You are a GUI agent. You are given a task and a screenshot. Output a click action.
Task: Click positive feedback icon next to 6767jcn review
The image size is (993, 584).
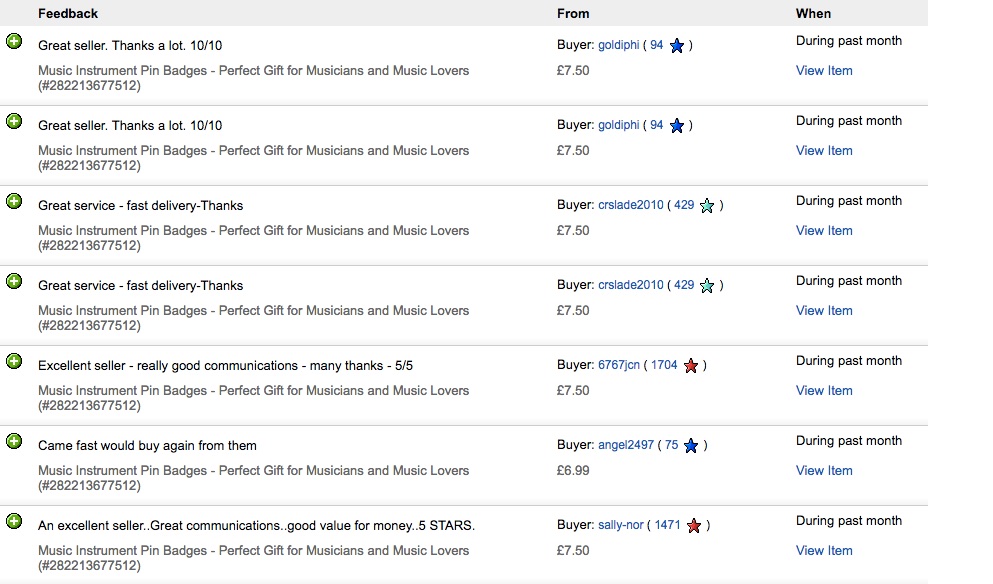click(14, 361)
